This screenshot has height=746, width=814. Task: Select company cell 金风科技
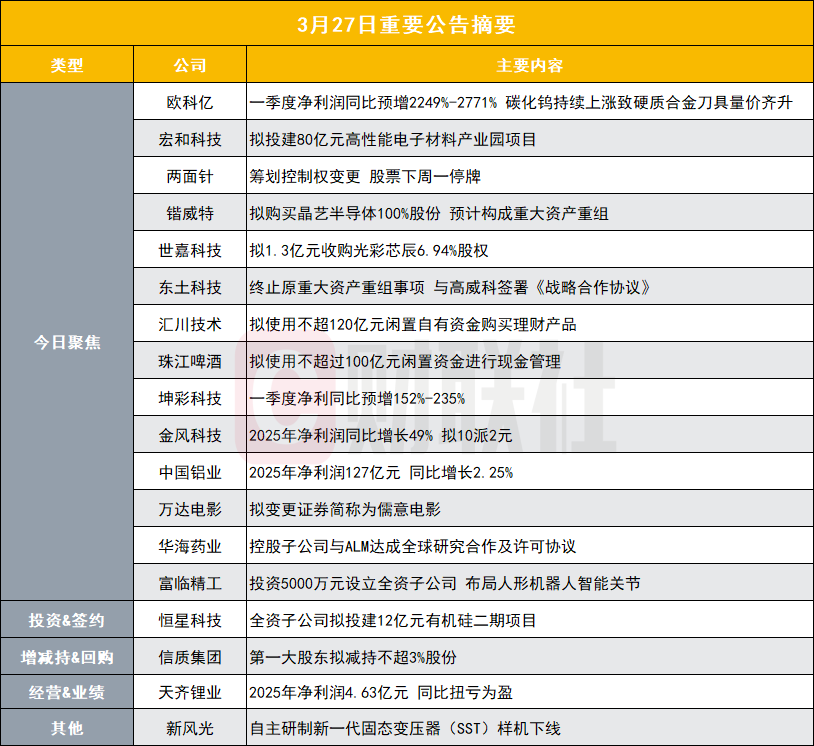tap(190, 435)
